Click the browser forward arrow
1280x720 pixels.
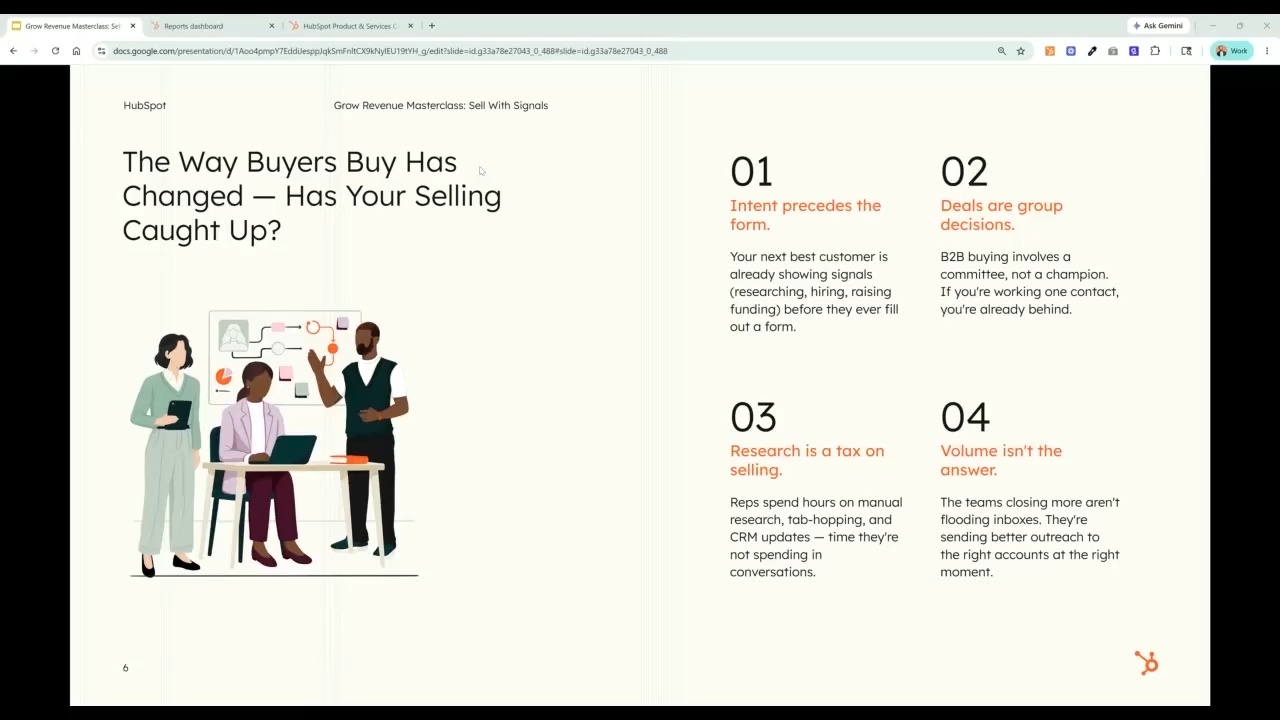click(x=34, y=51)
